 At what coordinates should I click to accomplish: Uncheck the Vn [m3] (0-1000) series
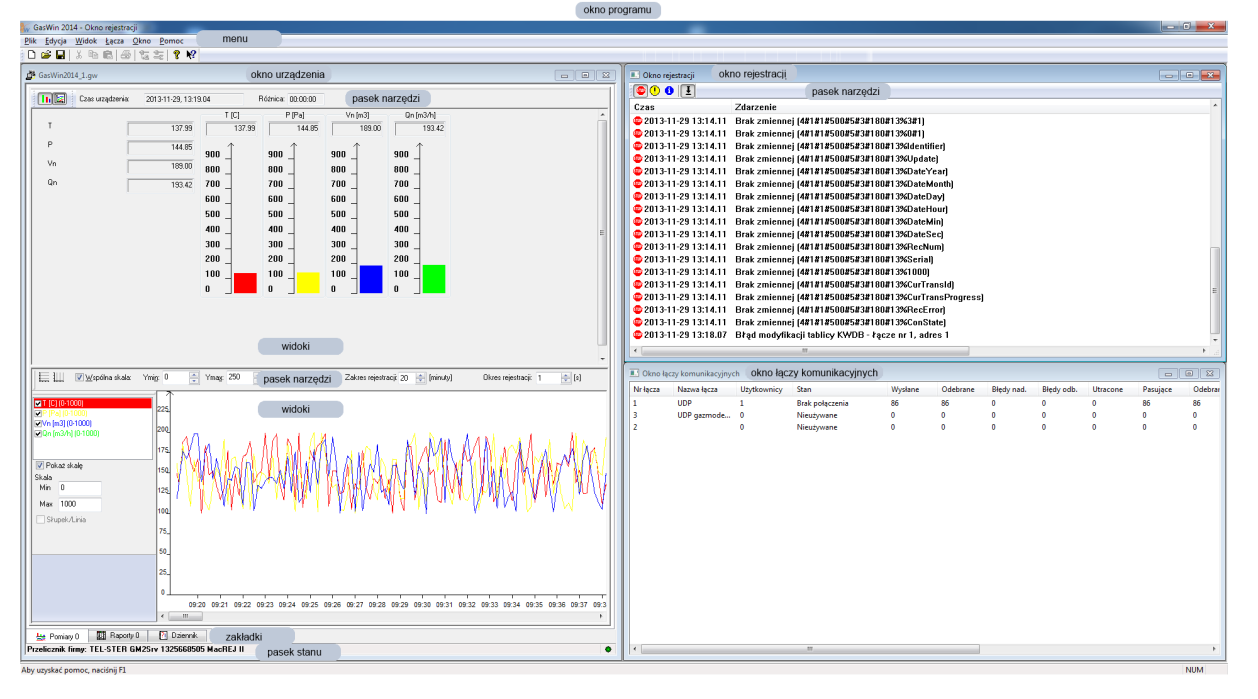point(39,423)
